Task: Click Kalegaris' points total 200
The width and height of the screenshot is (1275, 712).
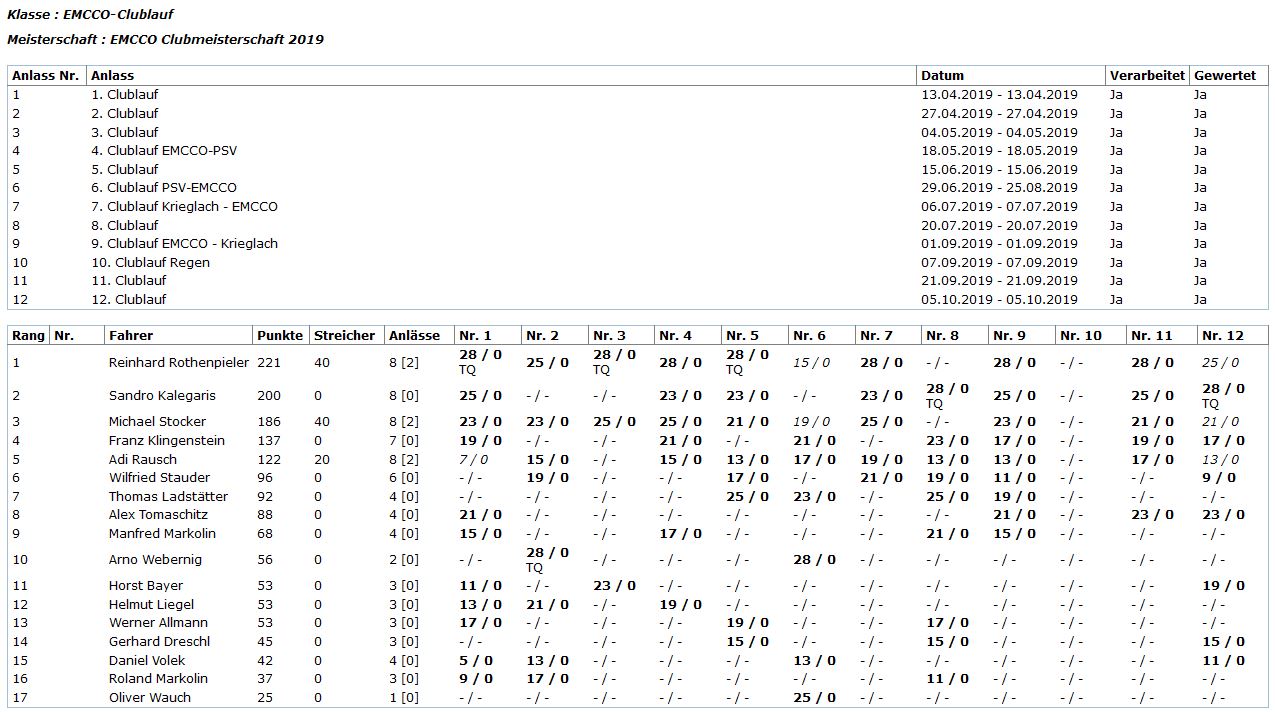Action: tap(269, 396)
